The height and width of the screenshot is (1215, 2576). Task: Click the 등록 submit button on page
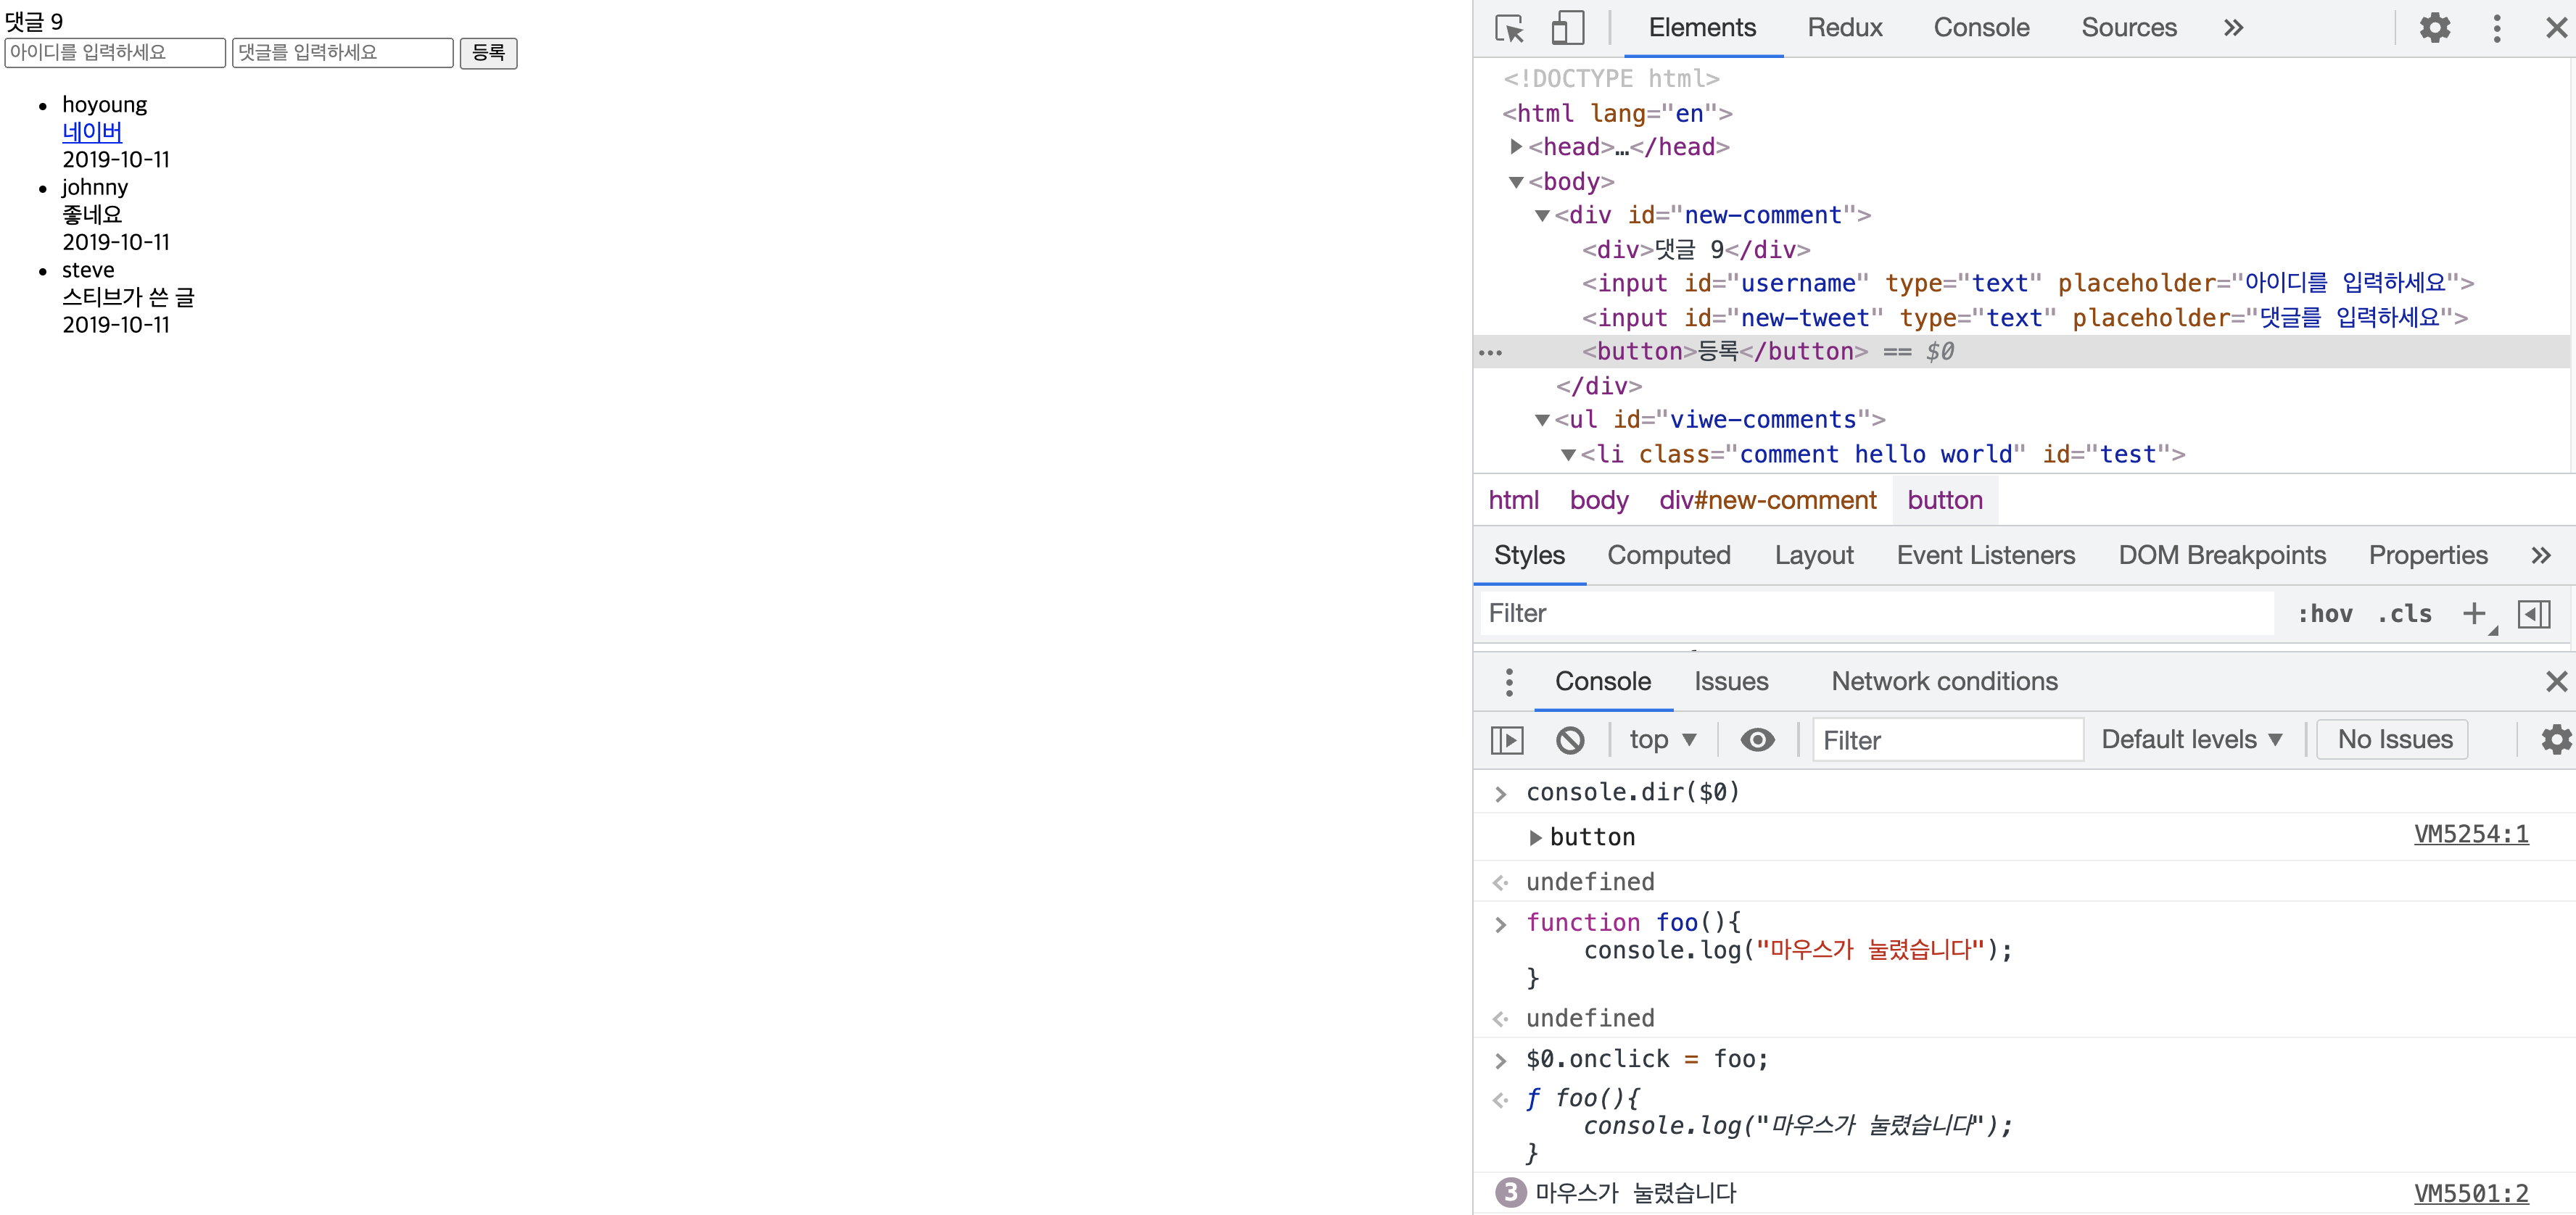tap(488, 53)
